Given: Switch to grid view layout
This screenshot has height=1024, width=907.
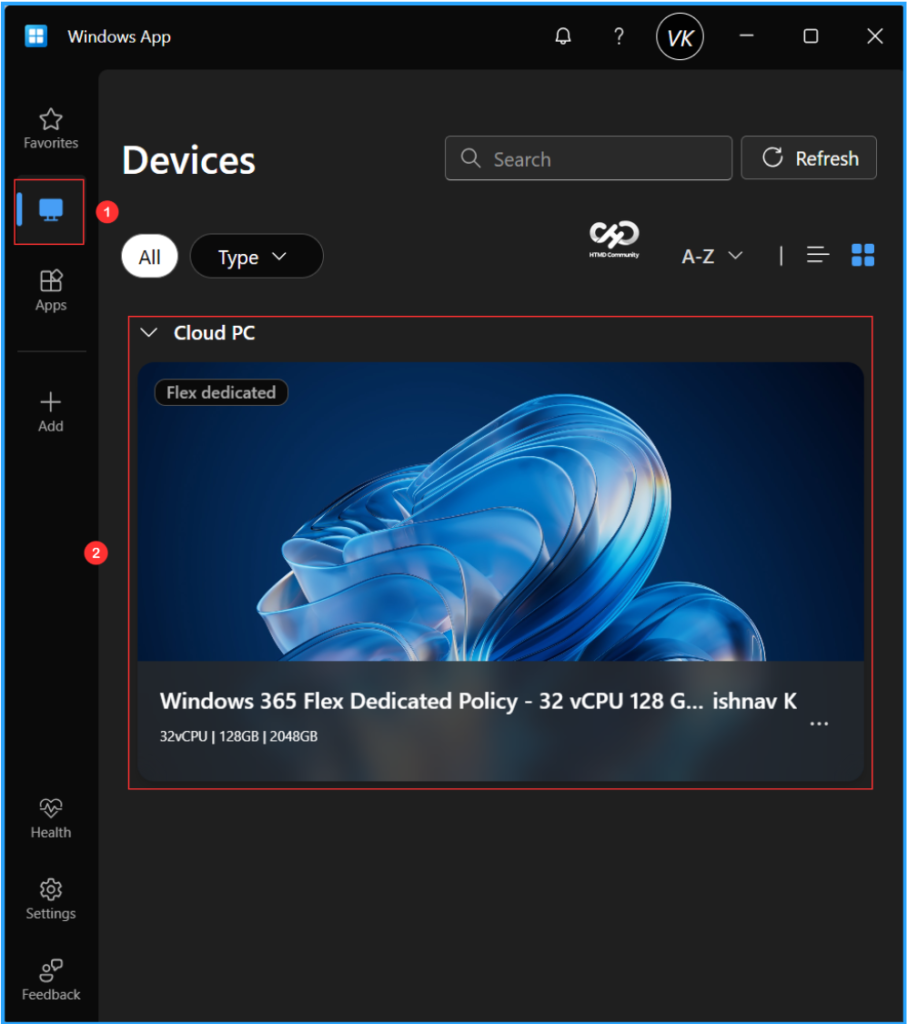Looking at the screenshot, I should click(x=863, y=255).
